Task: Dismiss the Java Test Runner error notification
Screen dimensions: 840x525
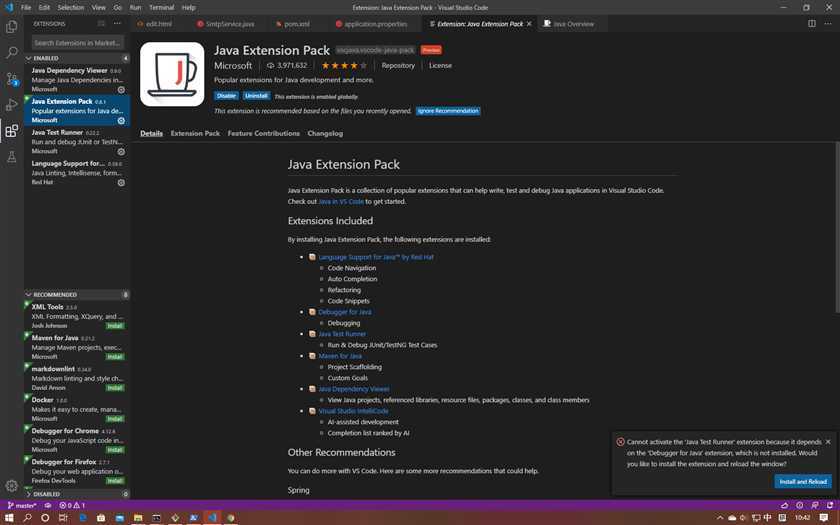Action: click(828, 442)
